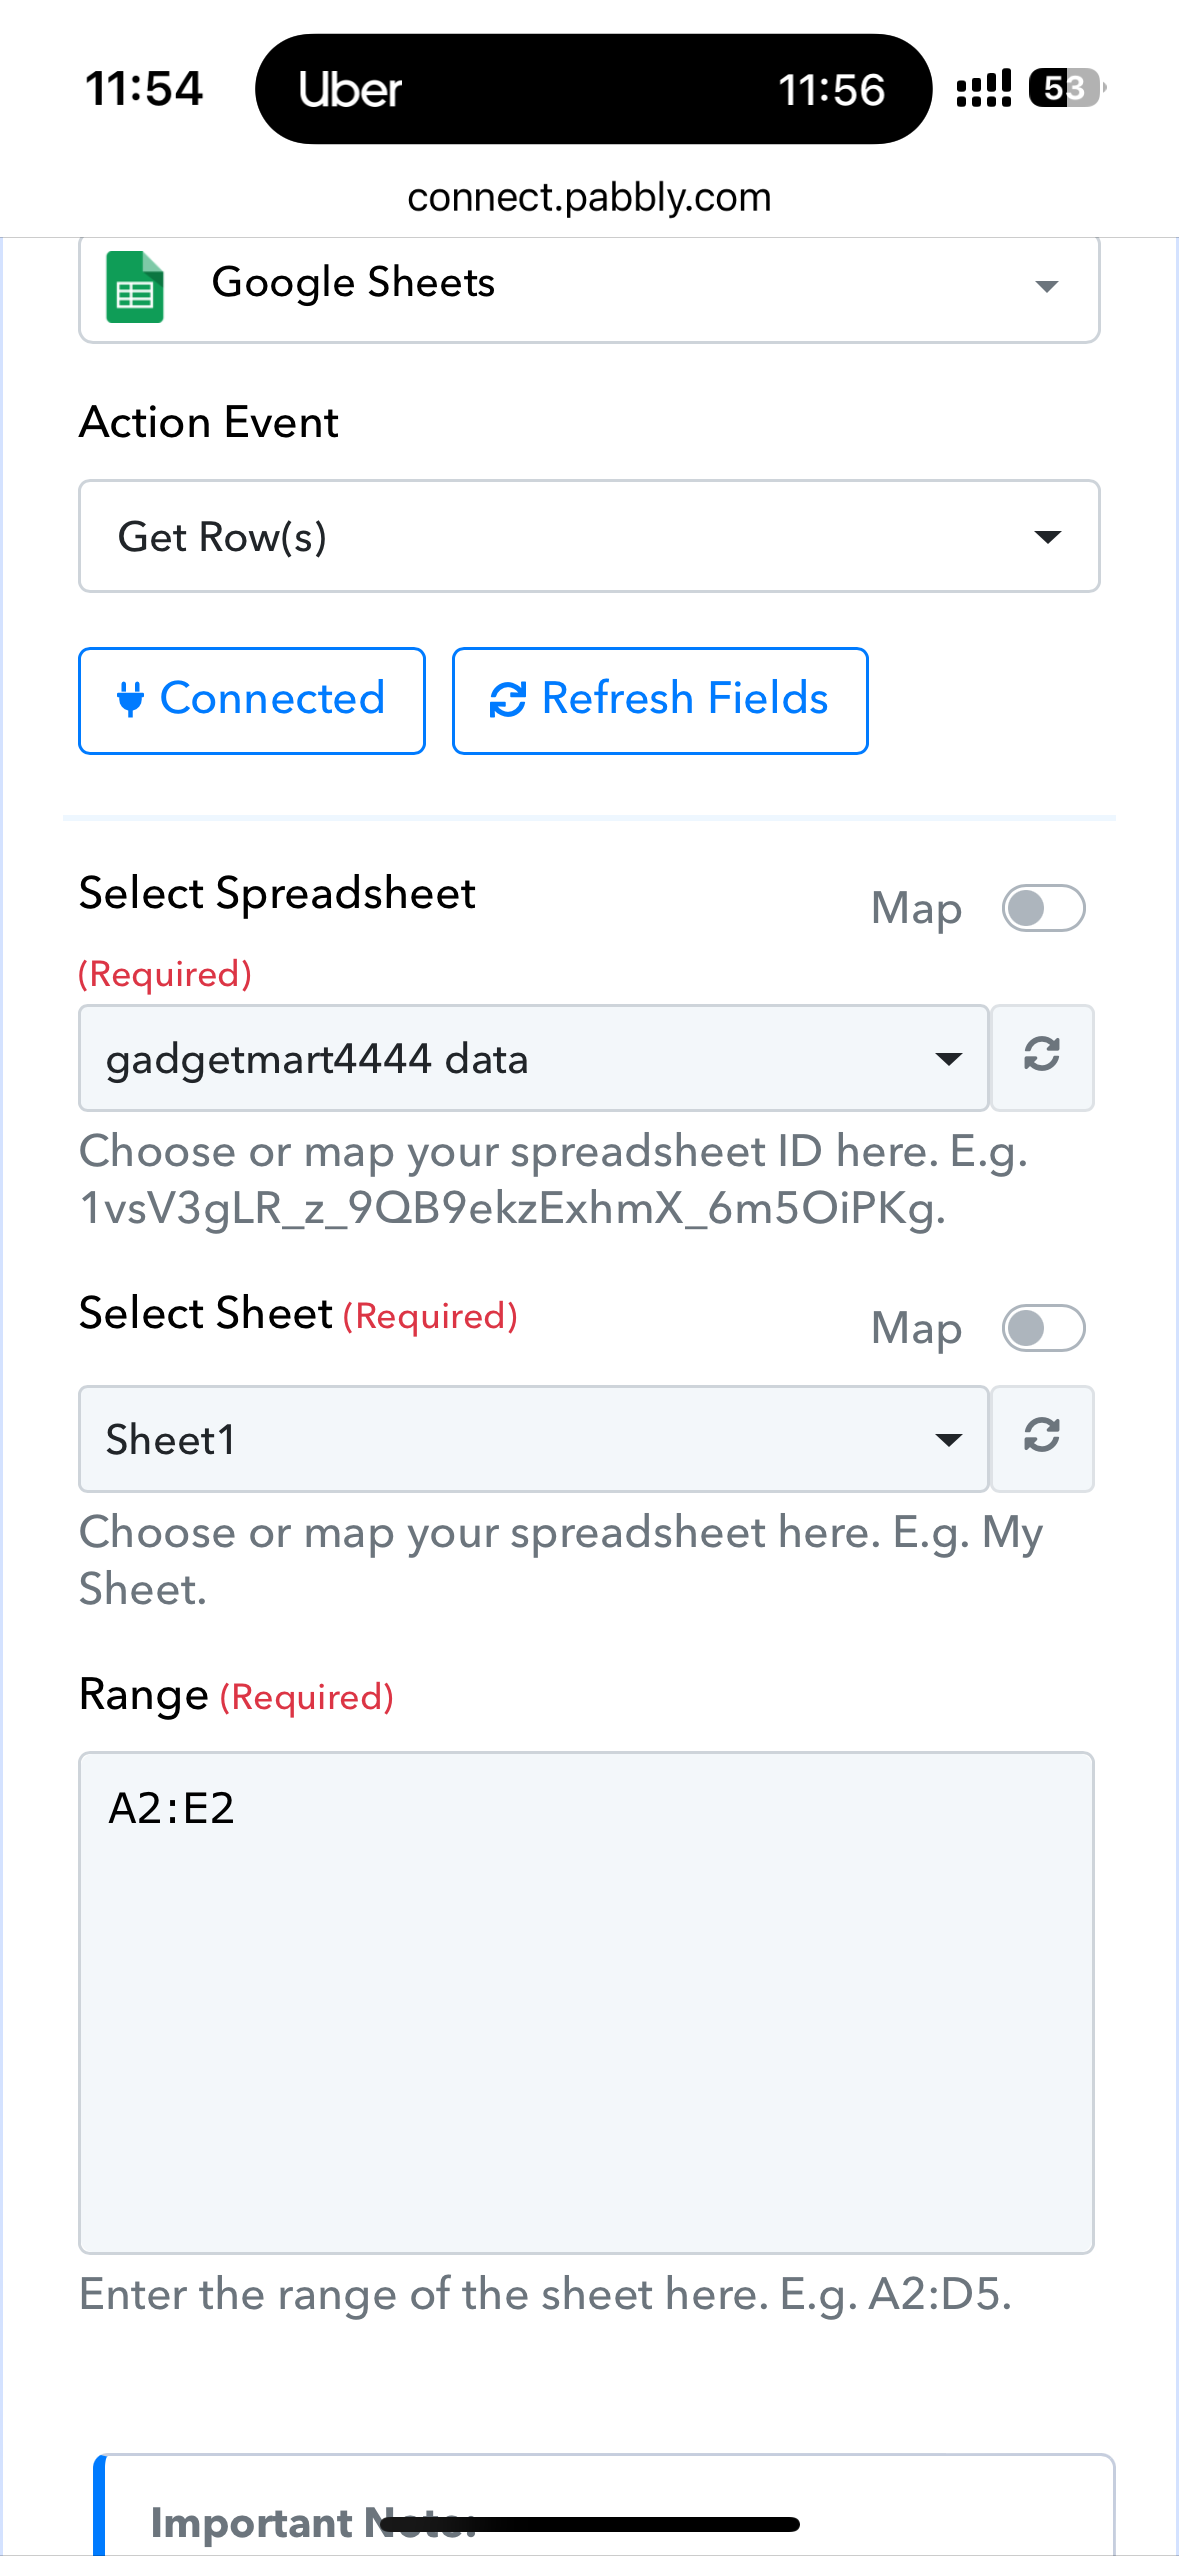Expand the Get Row(s) action event dropdown
Screen dimensions: 1179x2556
(589, 536)
